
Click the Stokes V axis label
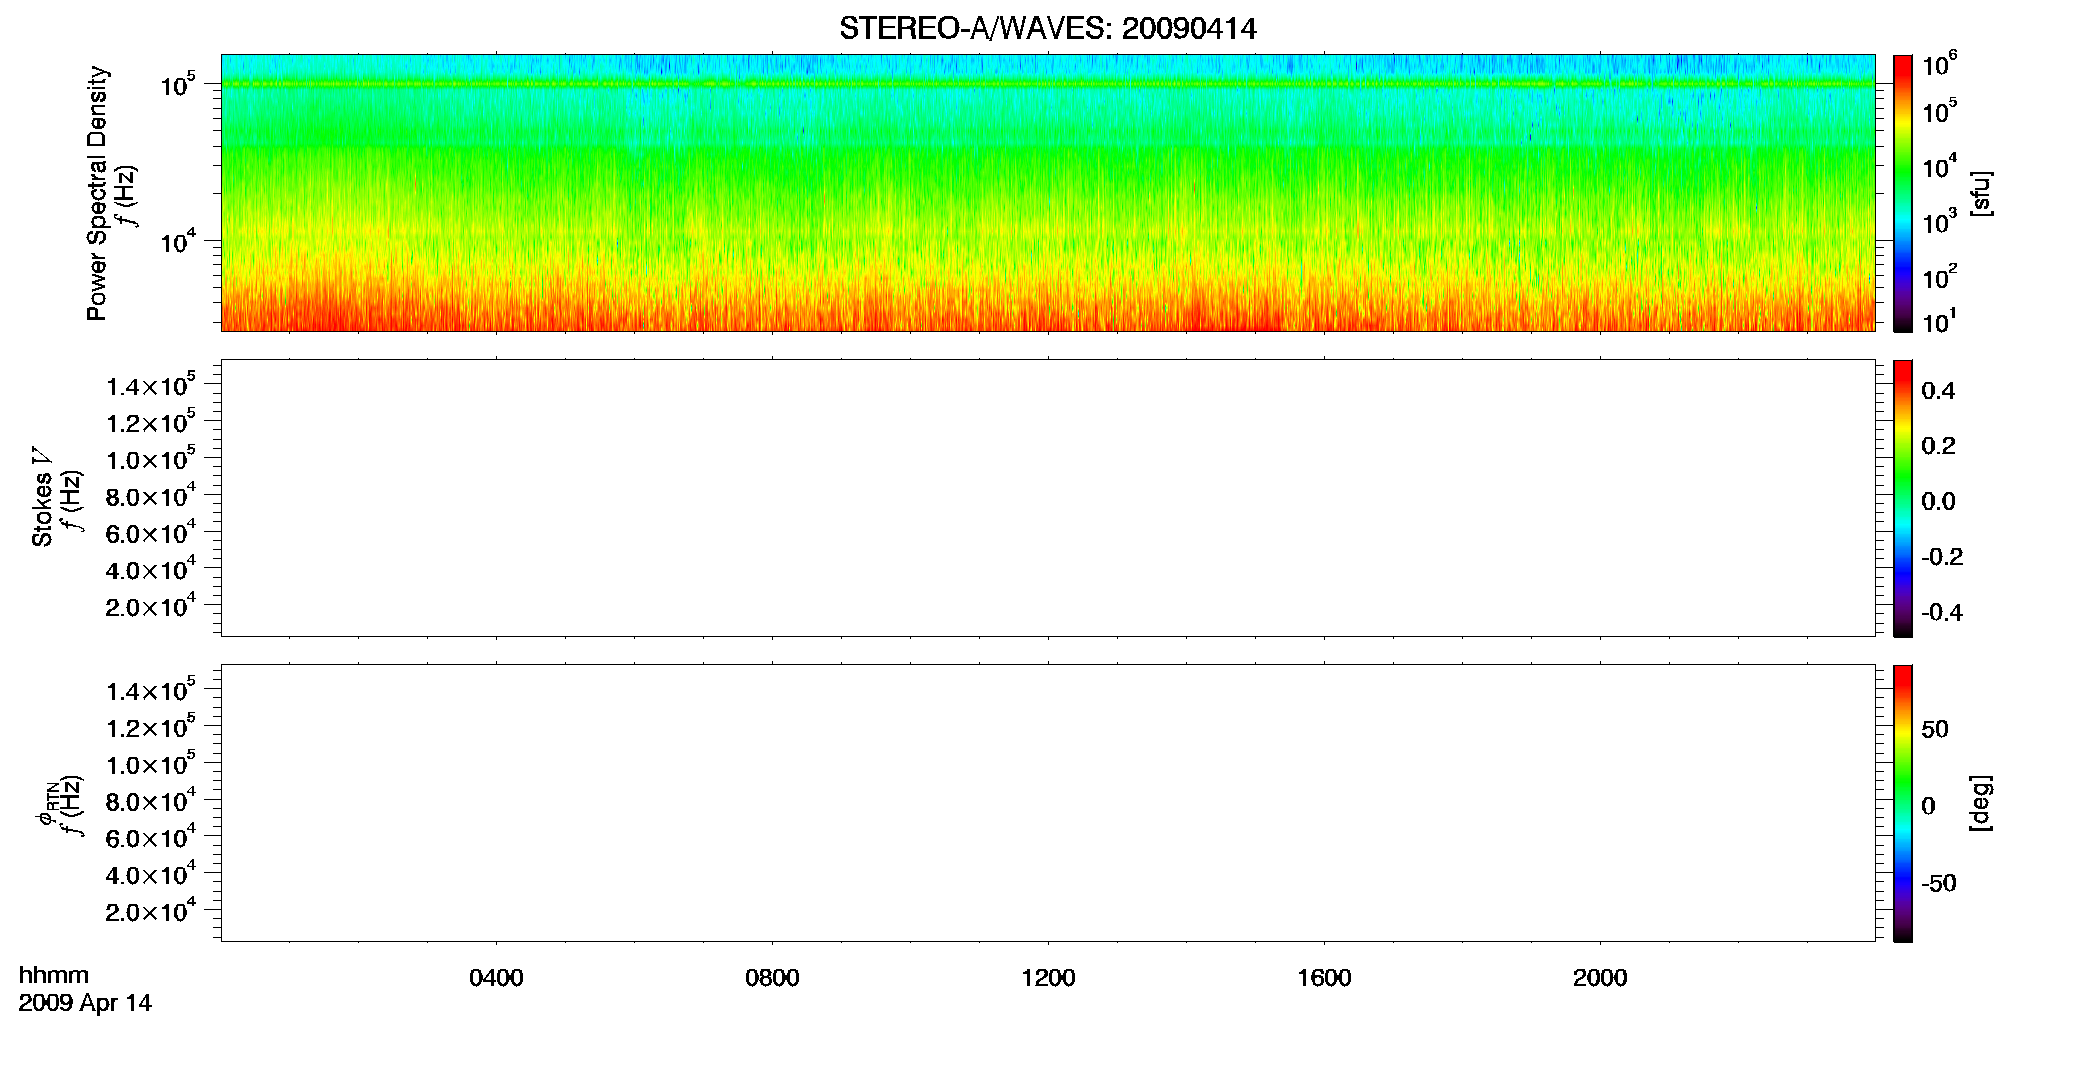(43, 497)
